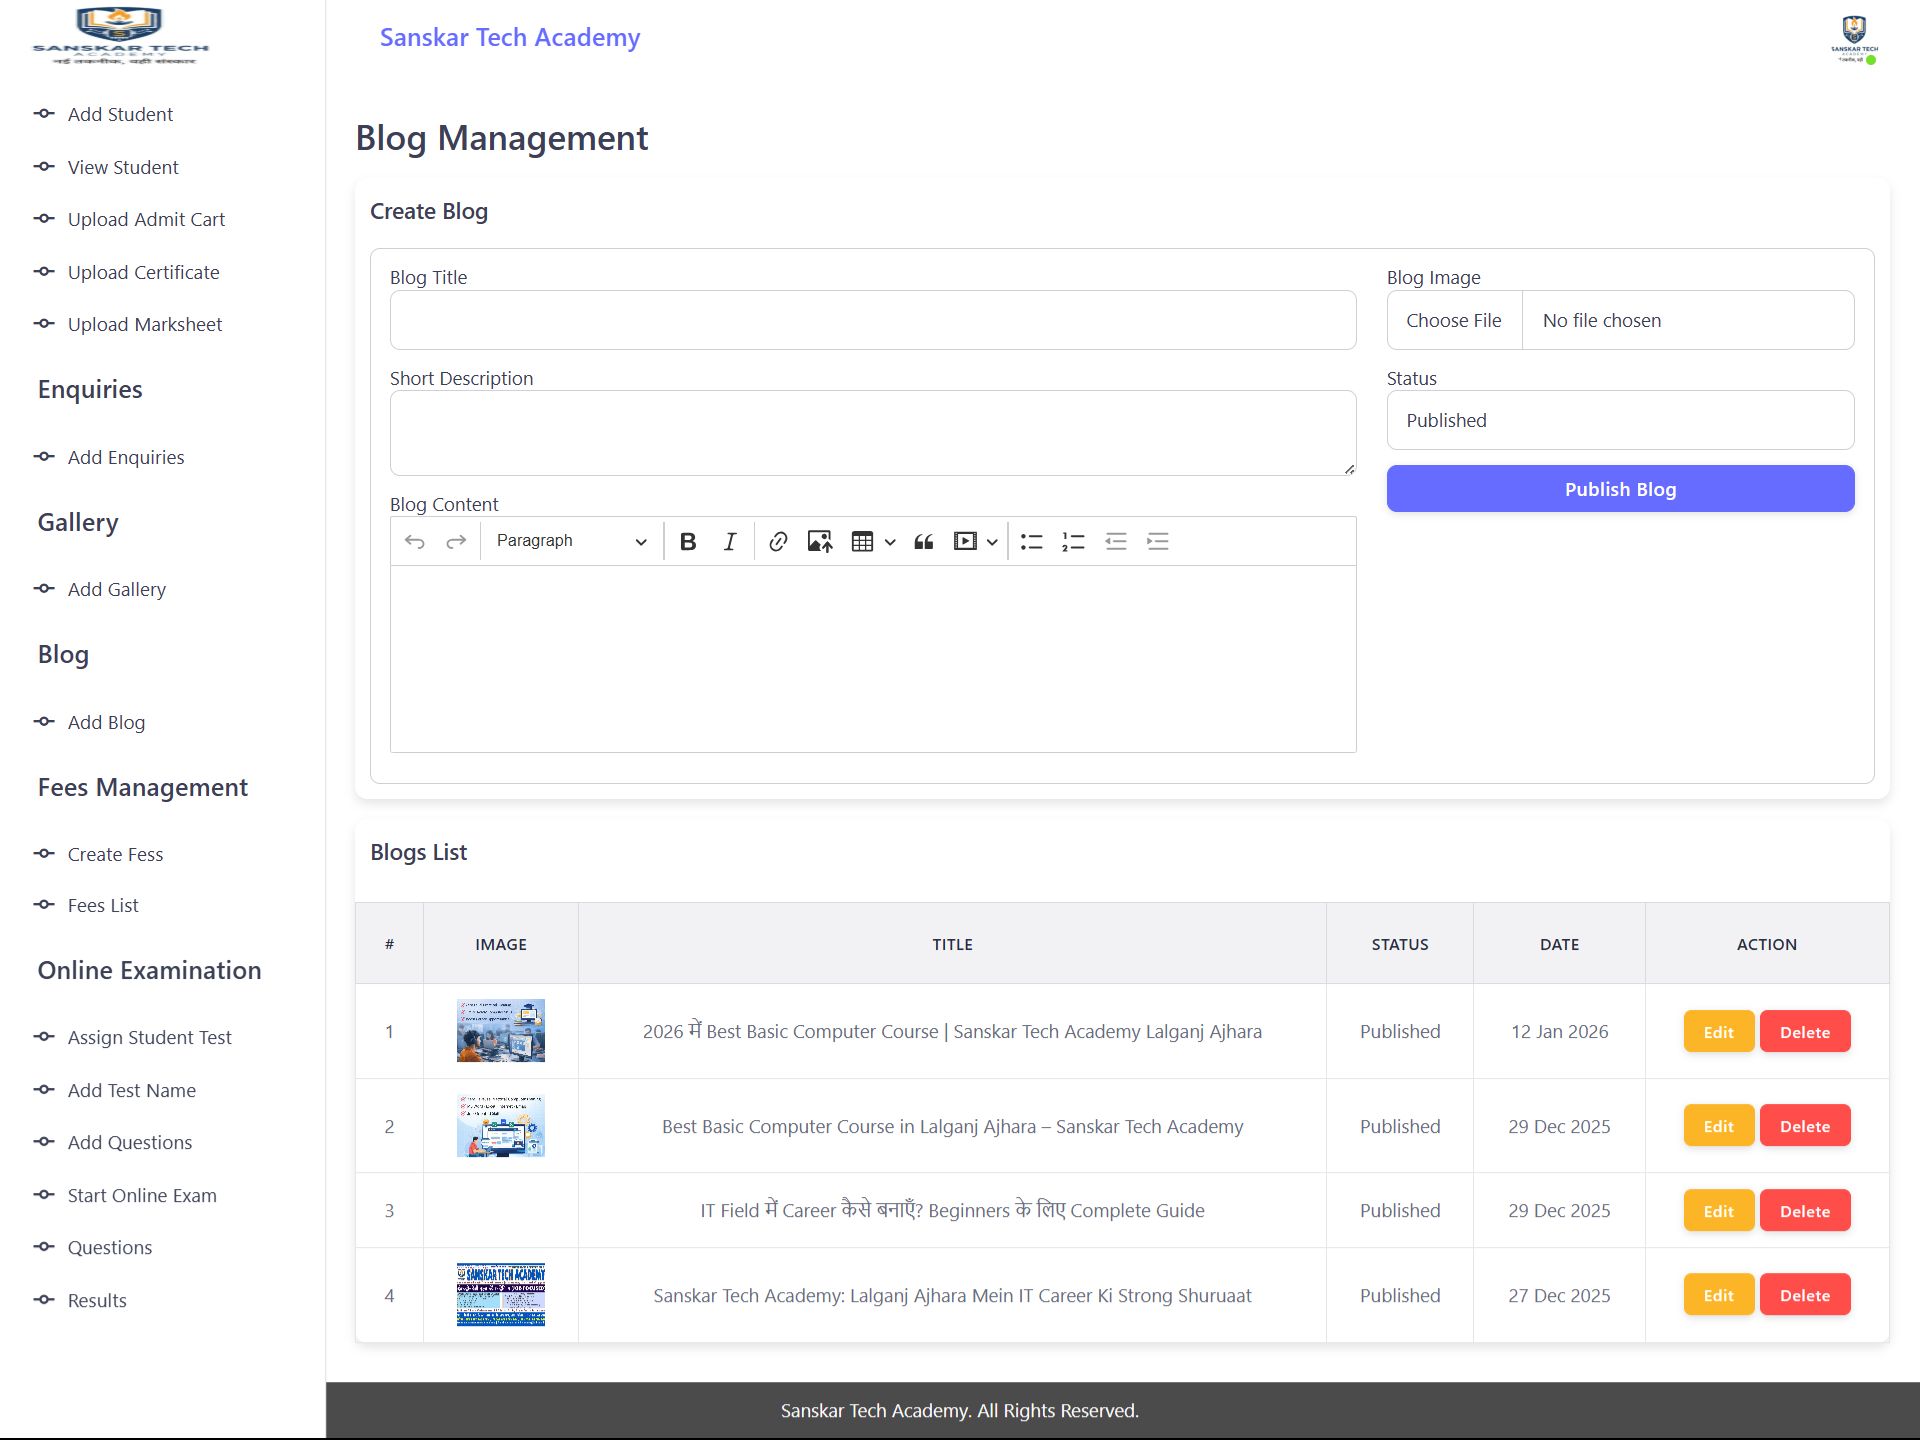Open the Status dropdown showing Published
This screenshot has width=1920, height=1440.
point(1620,421)
